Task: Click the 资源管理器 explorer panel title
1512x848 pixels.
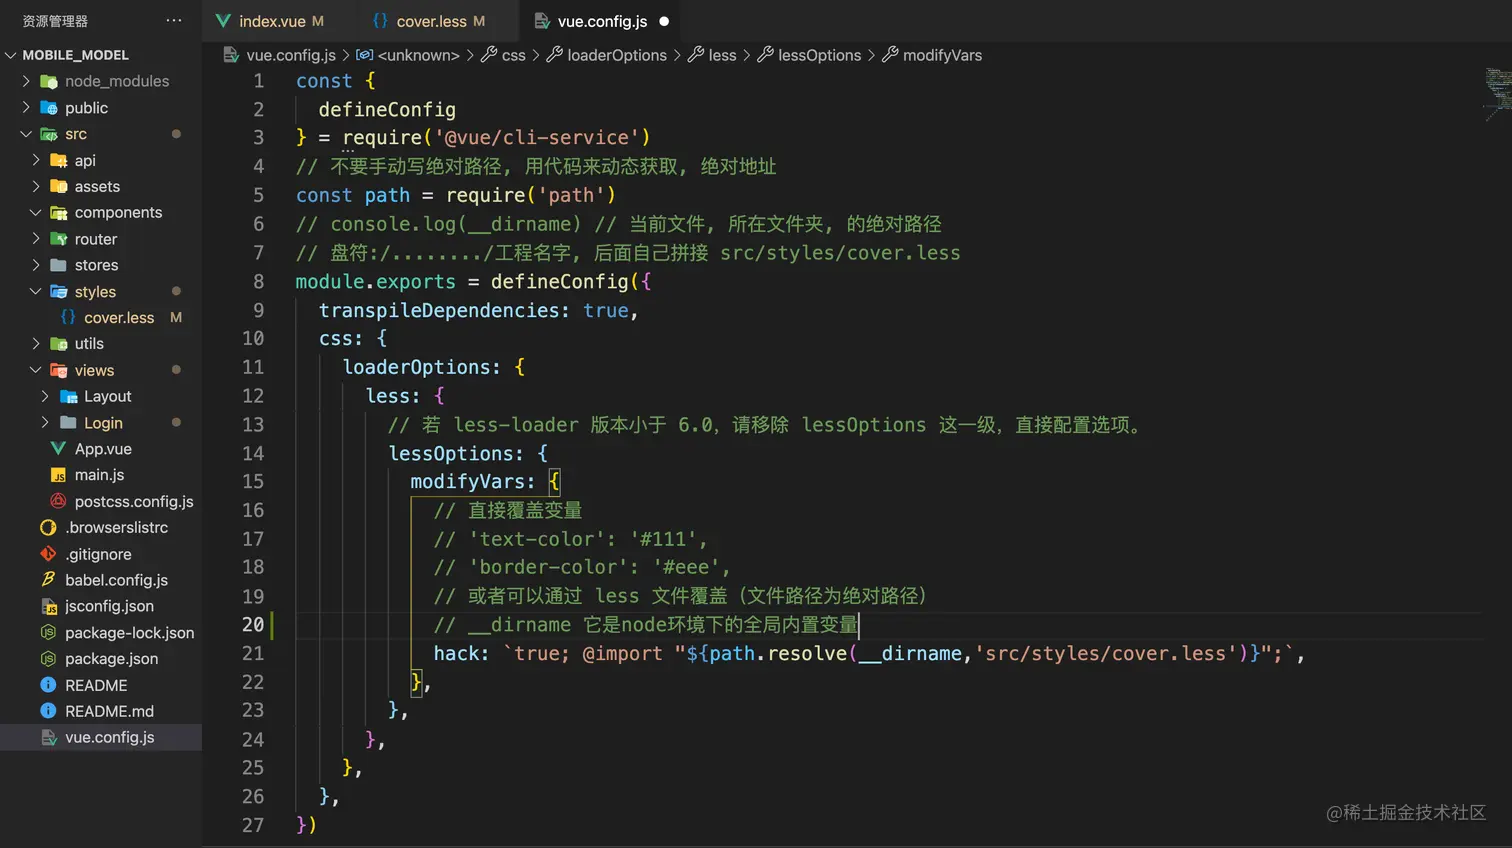Action: coord(55,21)
